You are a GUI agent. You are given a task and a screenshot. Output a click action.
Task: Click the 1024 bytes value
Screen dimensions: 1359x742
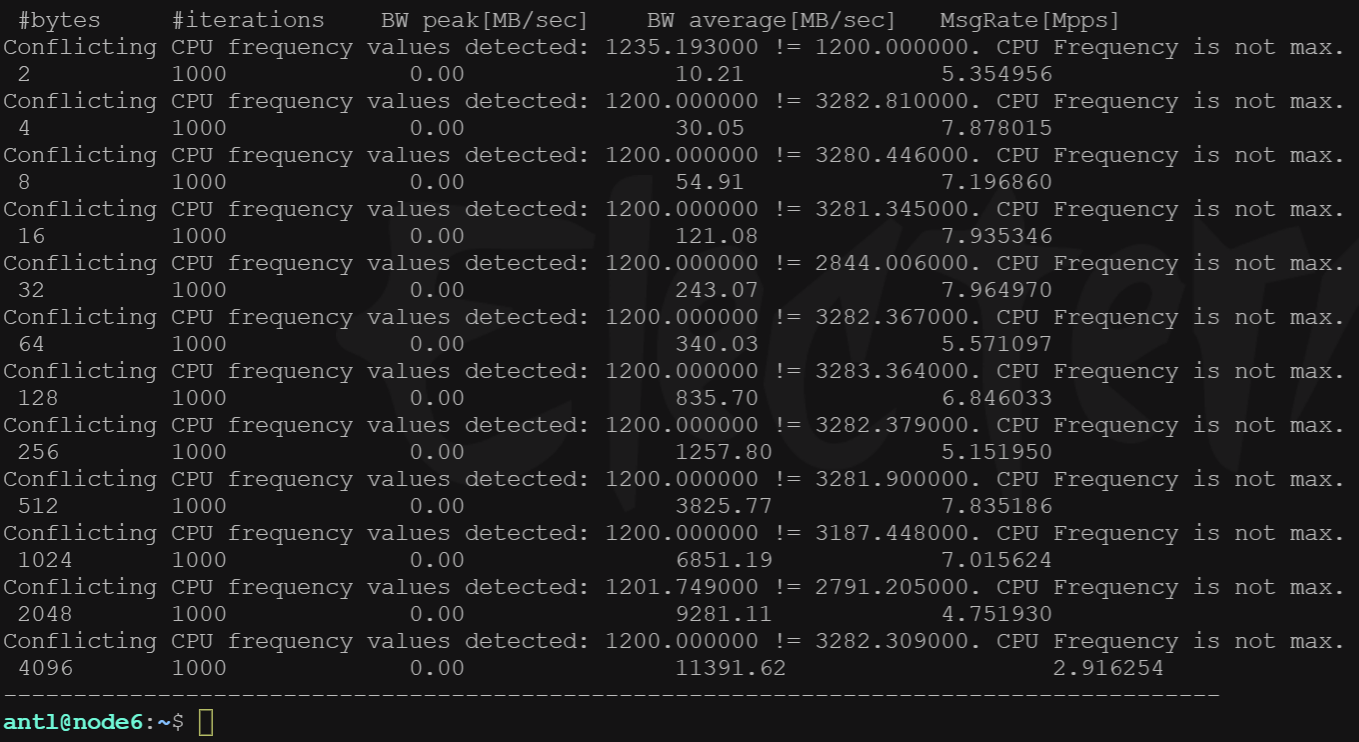45,560
